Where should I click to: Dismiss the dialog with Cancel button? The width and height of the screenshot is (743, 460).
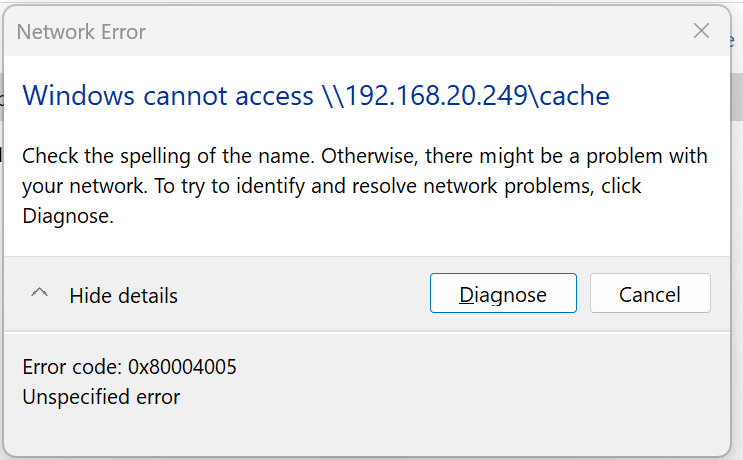coord(650,293)
